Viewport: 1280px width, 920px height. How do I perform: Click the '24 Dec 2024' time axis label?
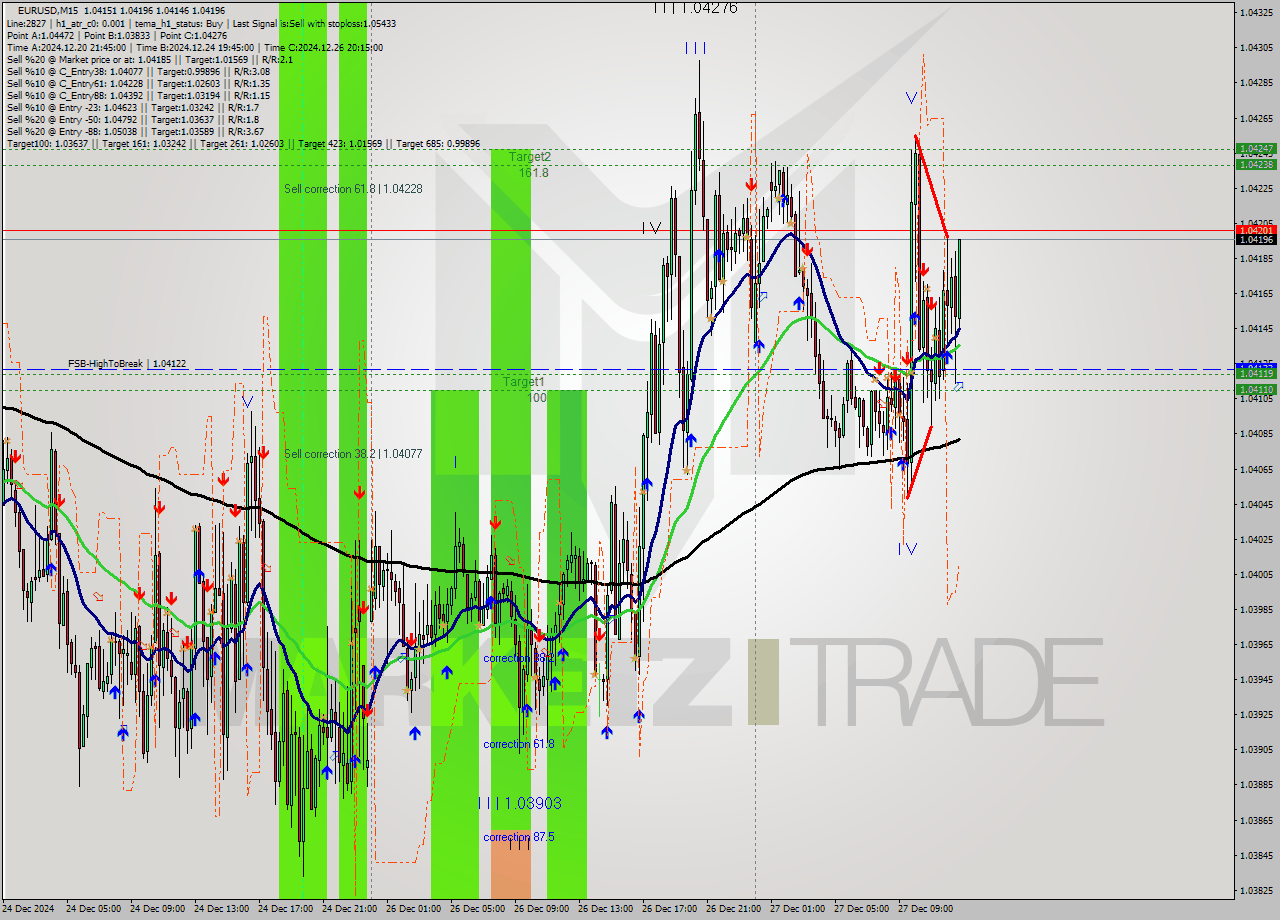30,909
